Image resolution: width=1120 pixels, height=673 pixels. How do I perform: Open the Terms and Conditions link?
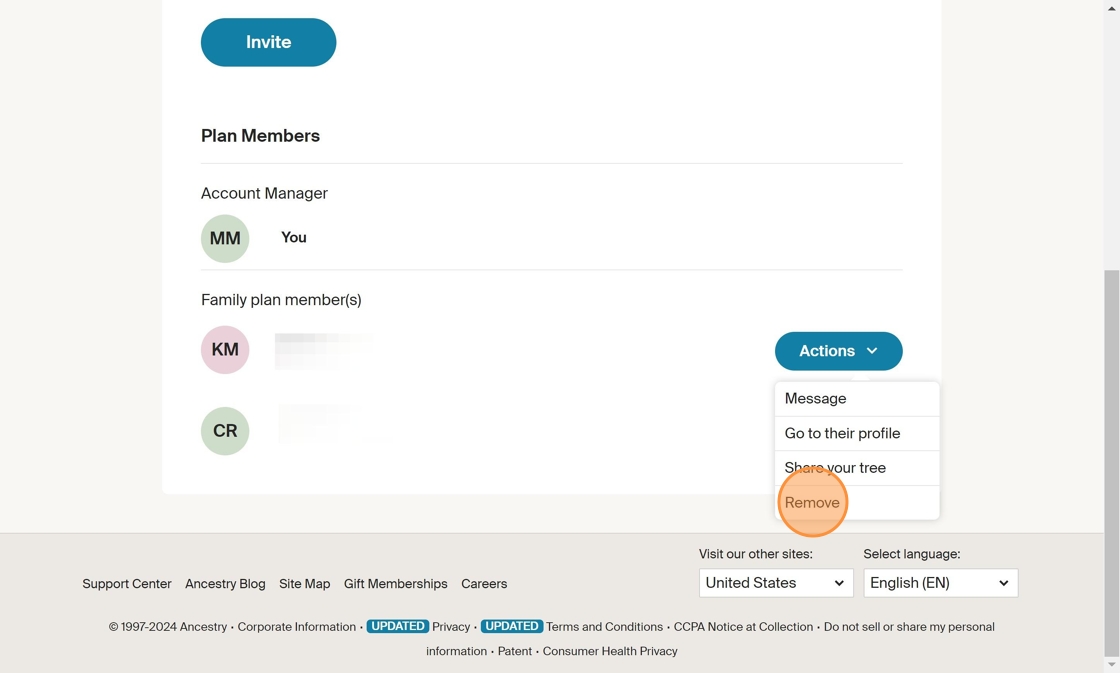click(x=604, y=627)
